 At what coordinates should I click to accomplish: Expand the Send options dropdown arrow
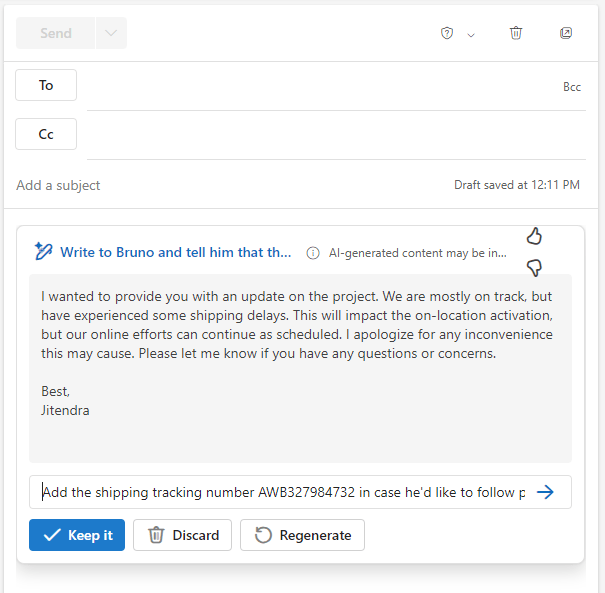111,33
